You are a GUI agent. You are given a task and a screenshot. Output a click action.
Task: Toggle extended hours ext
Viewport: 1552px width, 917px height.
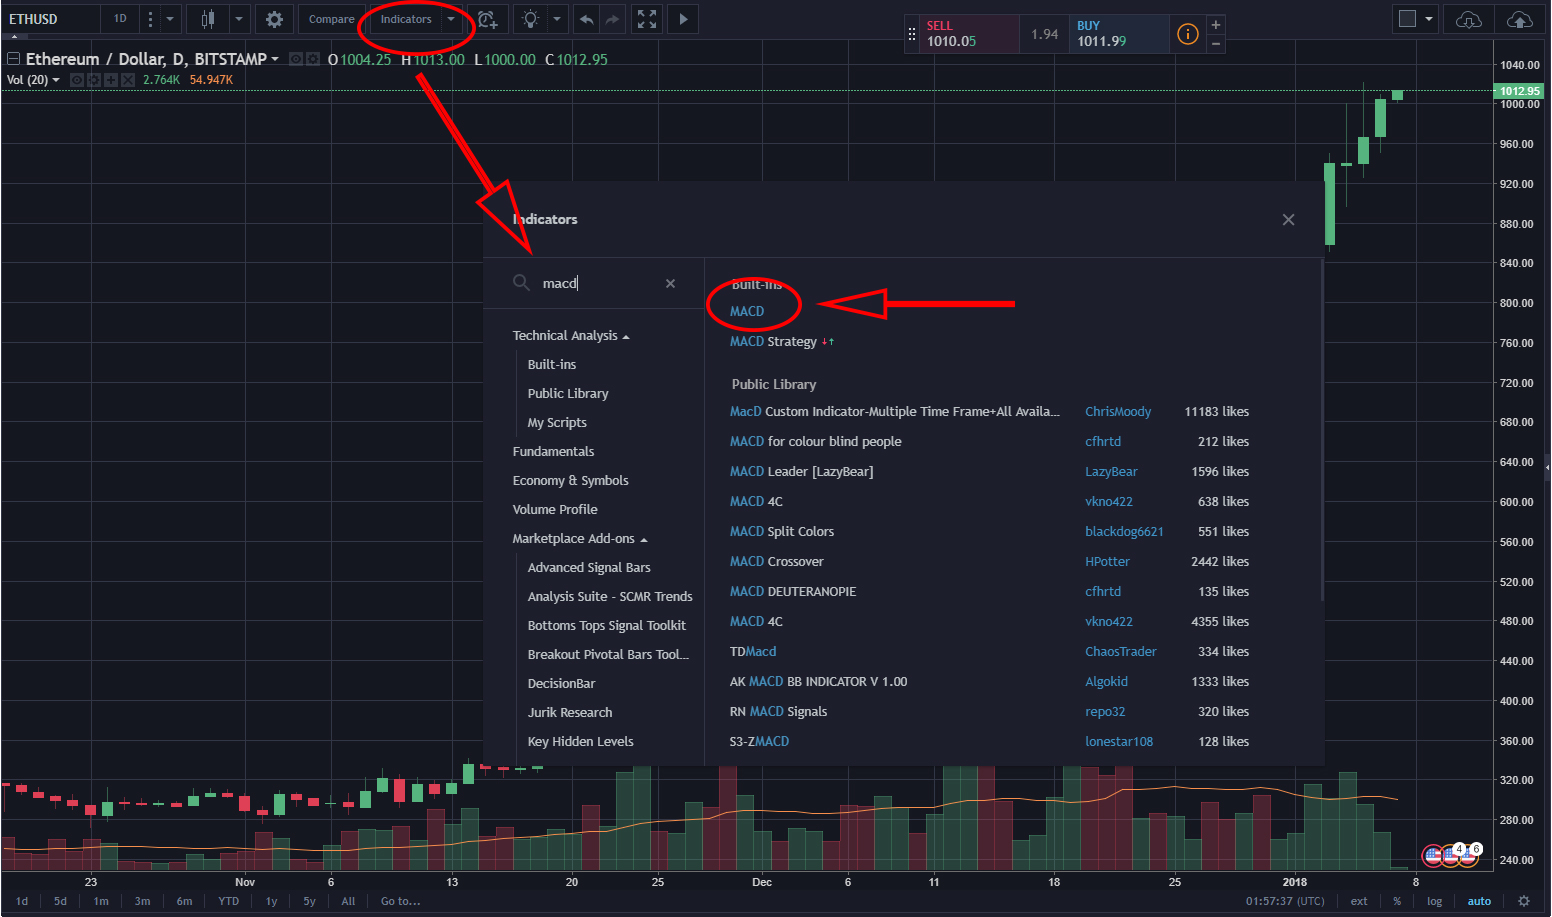1359,901
